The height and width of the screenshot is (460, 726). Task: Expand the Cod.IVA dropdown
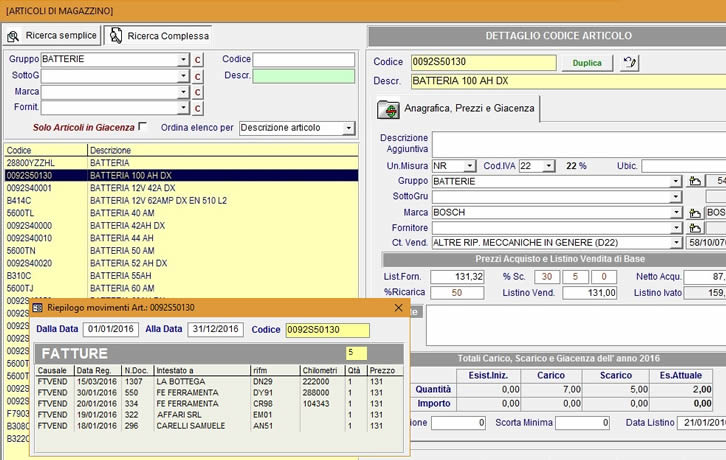549,166
